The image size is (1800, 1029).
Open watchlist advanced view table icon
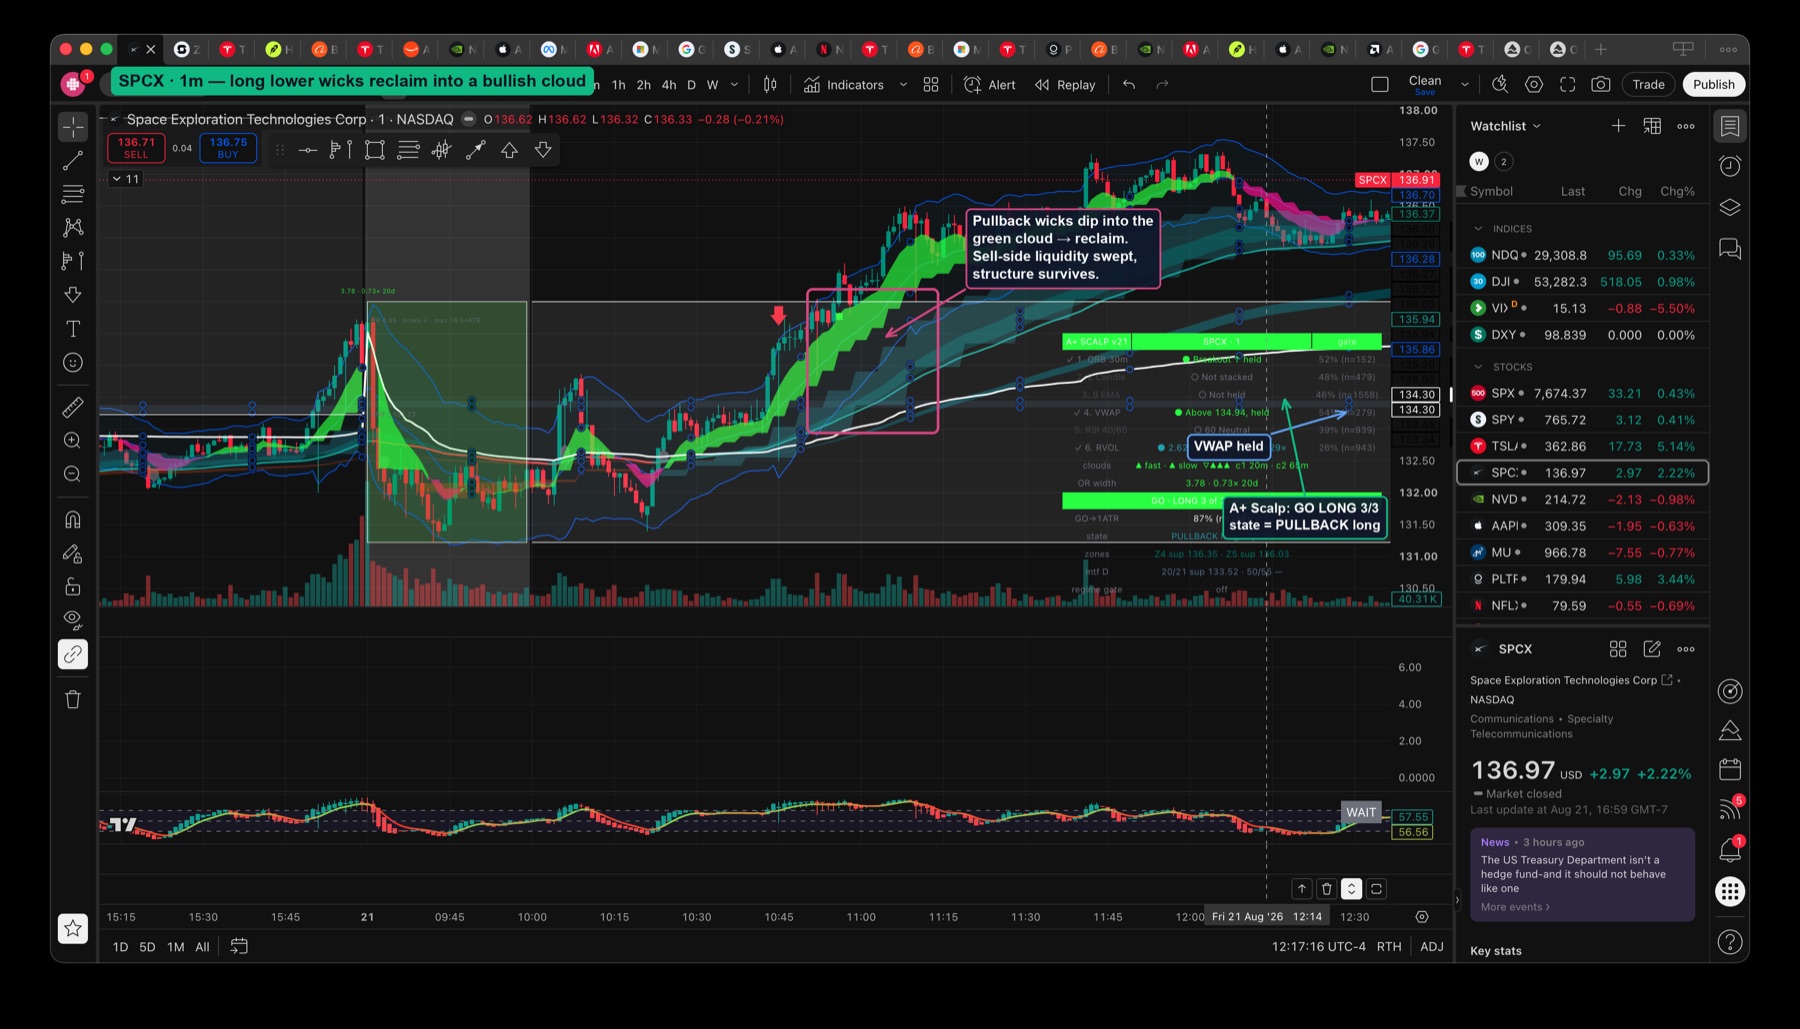click(1652, 126)
